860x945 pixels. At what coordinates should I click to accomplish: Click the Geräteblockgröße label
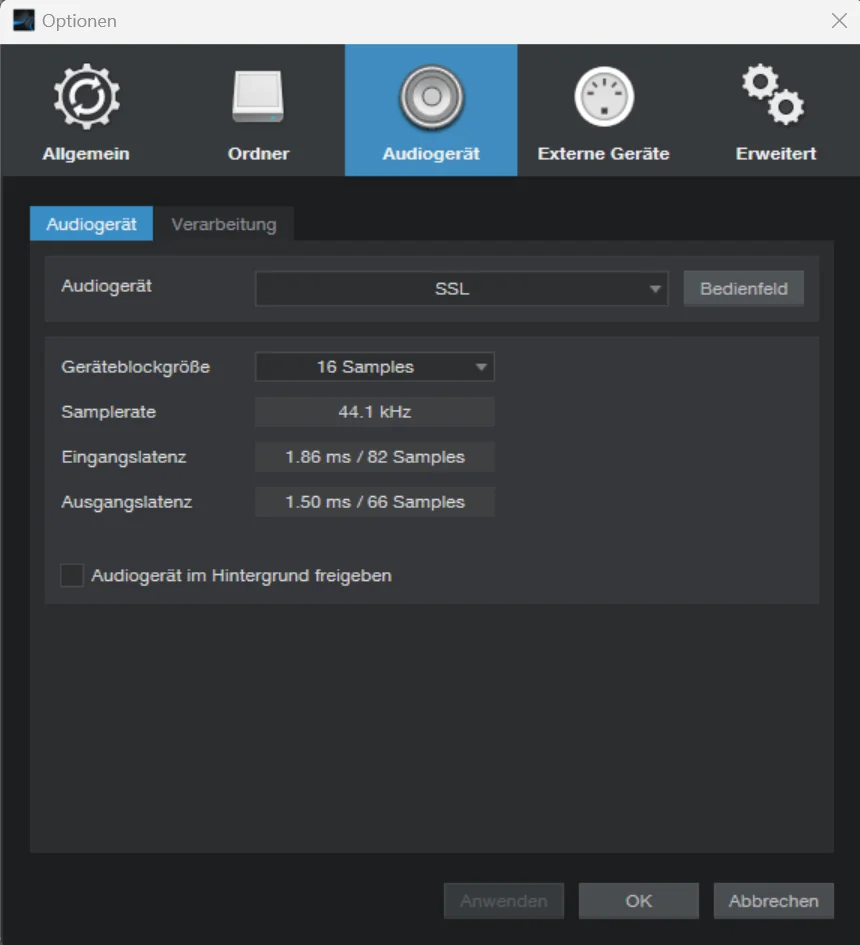pos(136,367)
